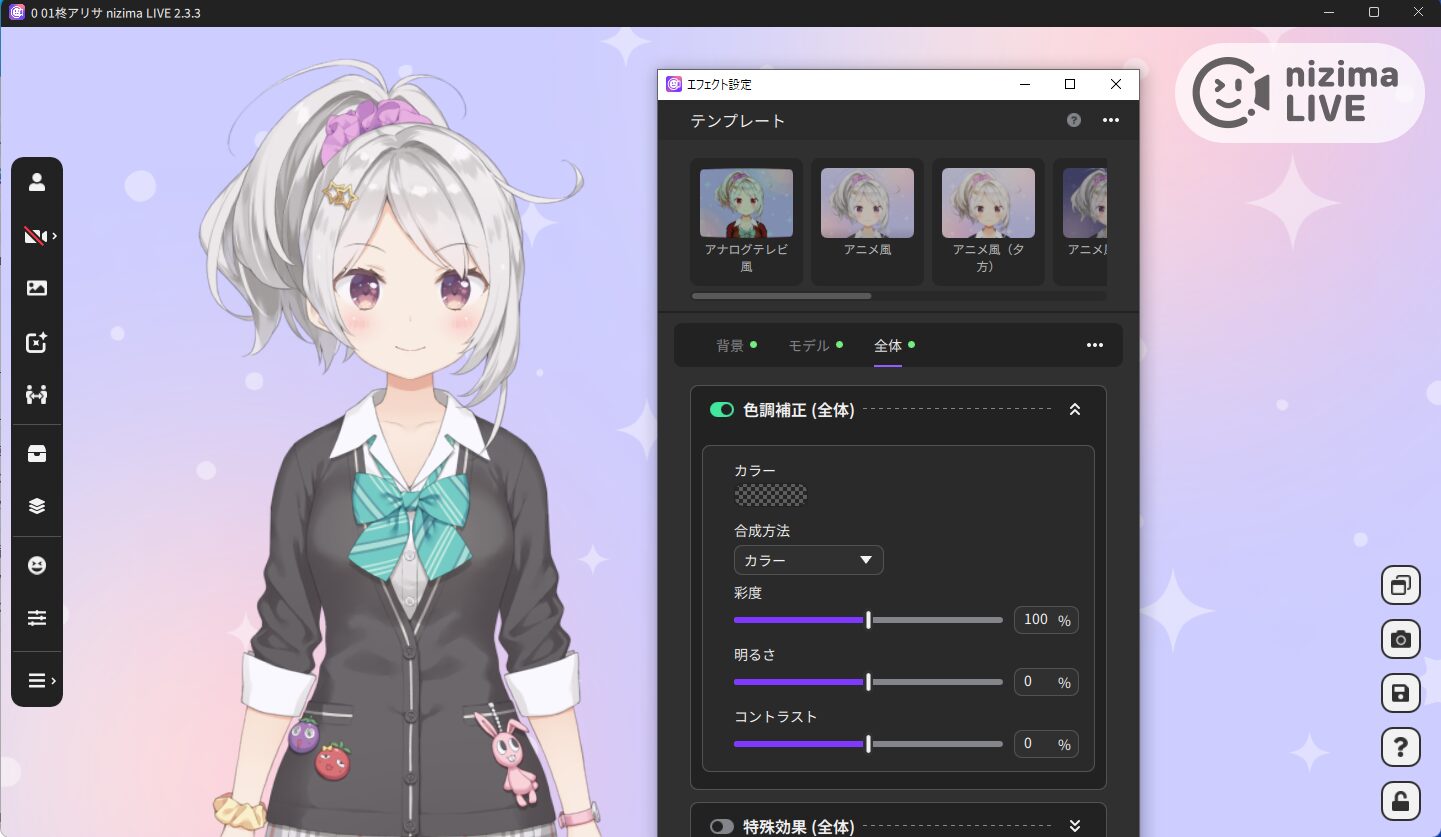The width and height of the screenshot is (1441, 837).
Task: Select the layers icon in left sidebar
Action: [37, 505]
